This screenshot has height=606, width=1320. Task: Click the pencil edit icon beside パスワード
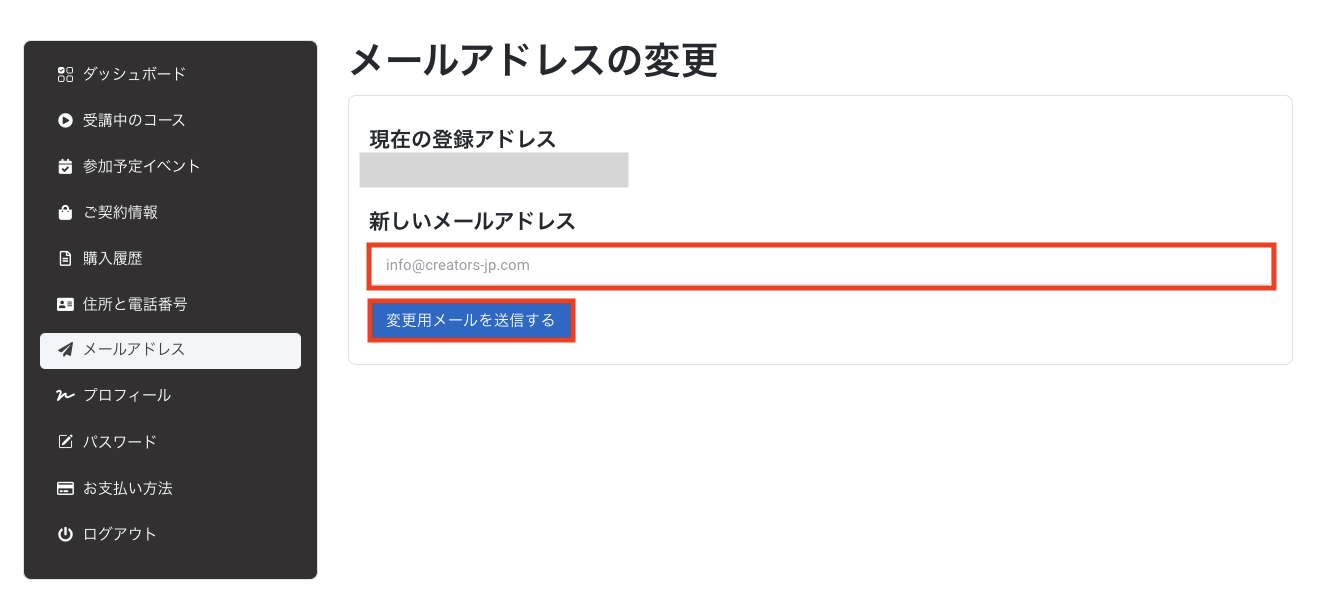point(65,441)
